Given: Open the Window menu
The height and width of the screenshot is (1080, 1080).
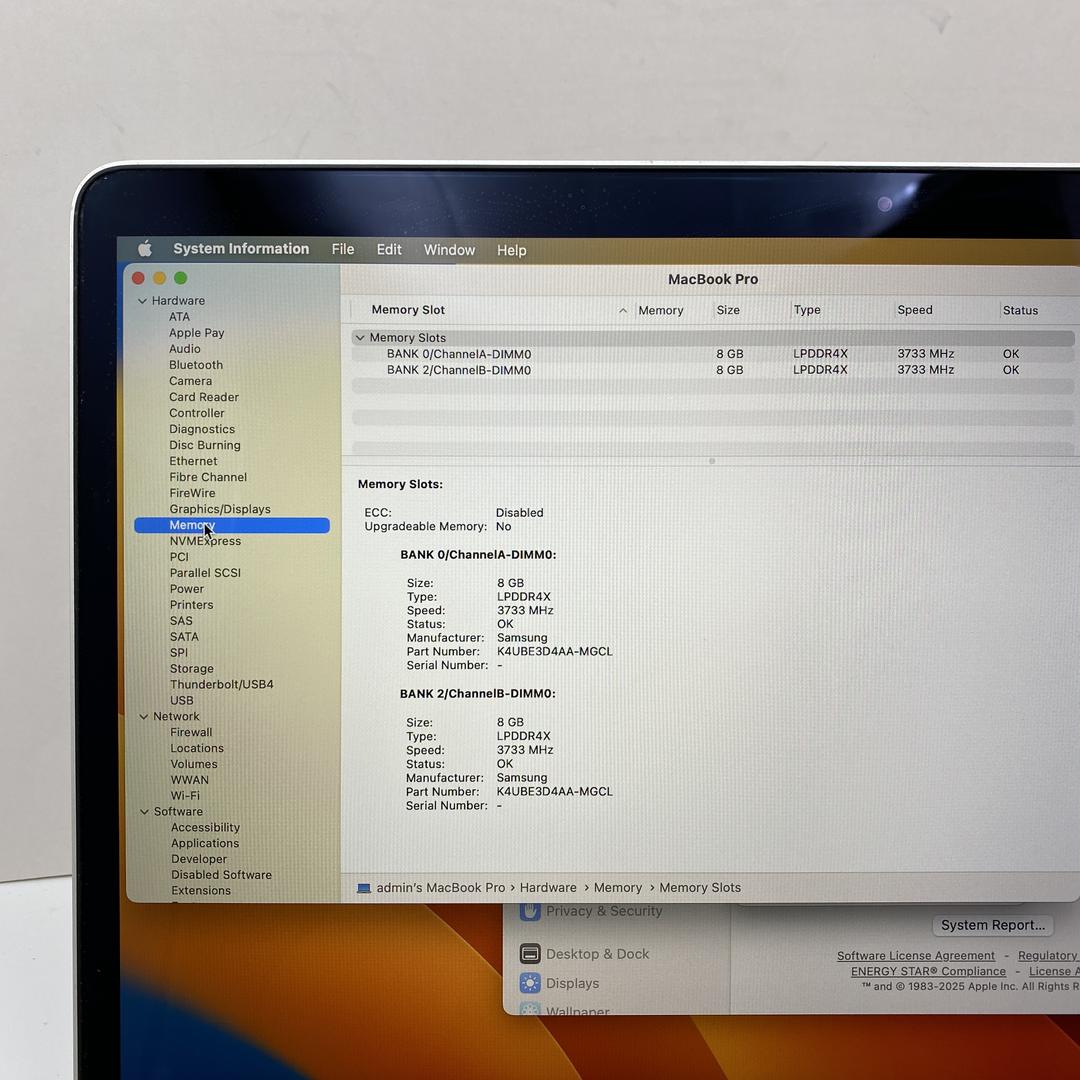Looking at the screenshot, I should [x=449, y=250].
